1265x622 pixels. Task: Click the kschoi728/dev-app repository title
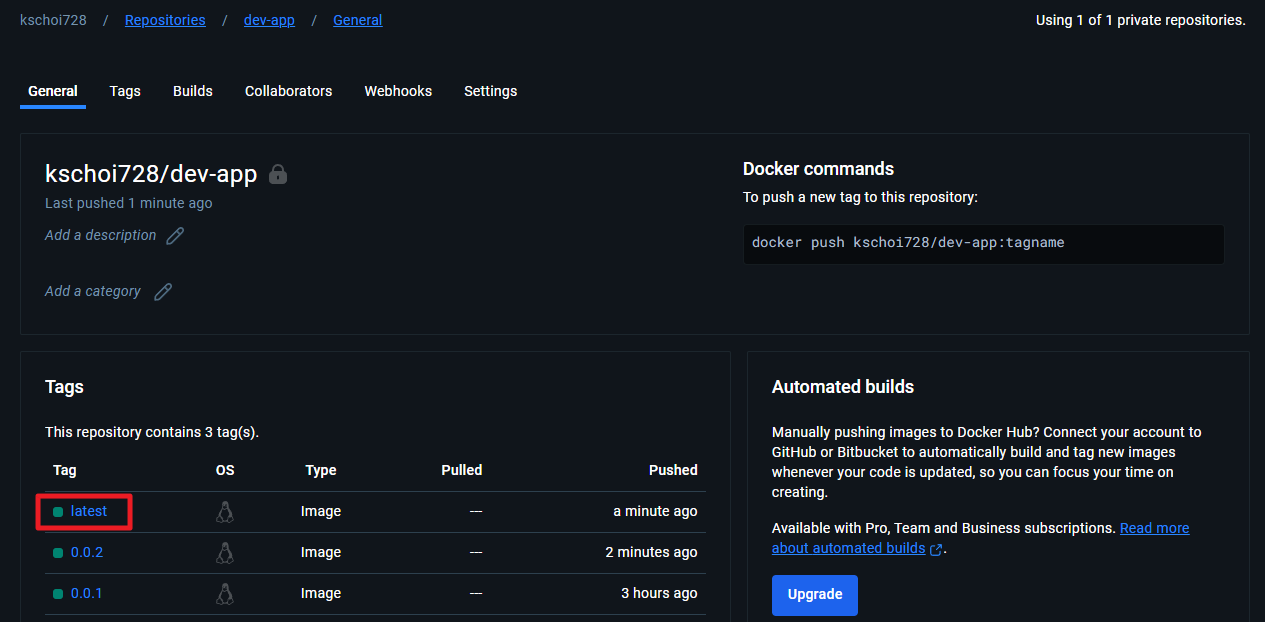(x=151, y=174)
